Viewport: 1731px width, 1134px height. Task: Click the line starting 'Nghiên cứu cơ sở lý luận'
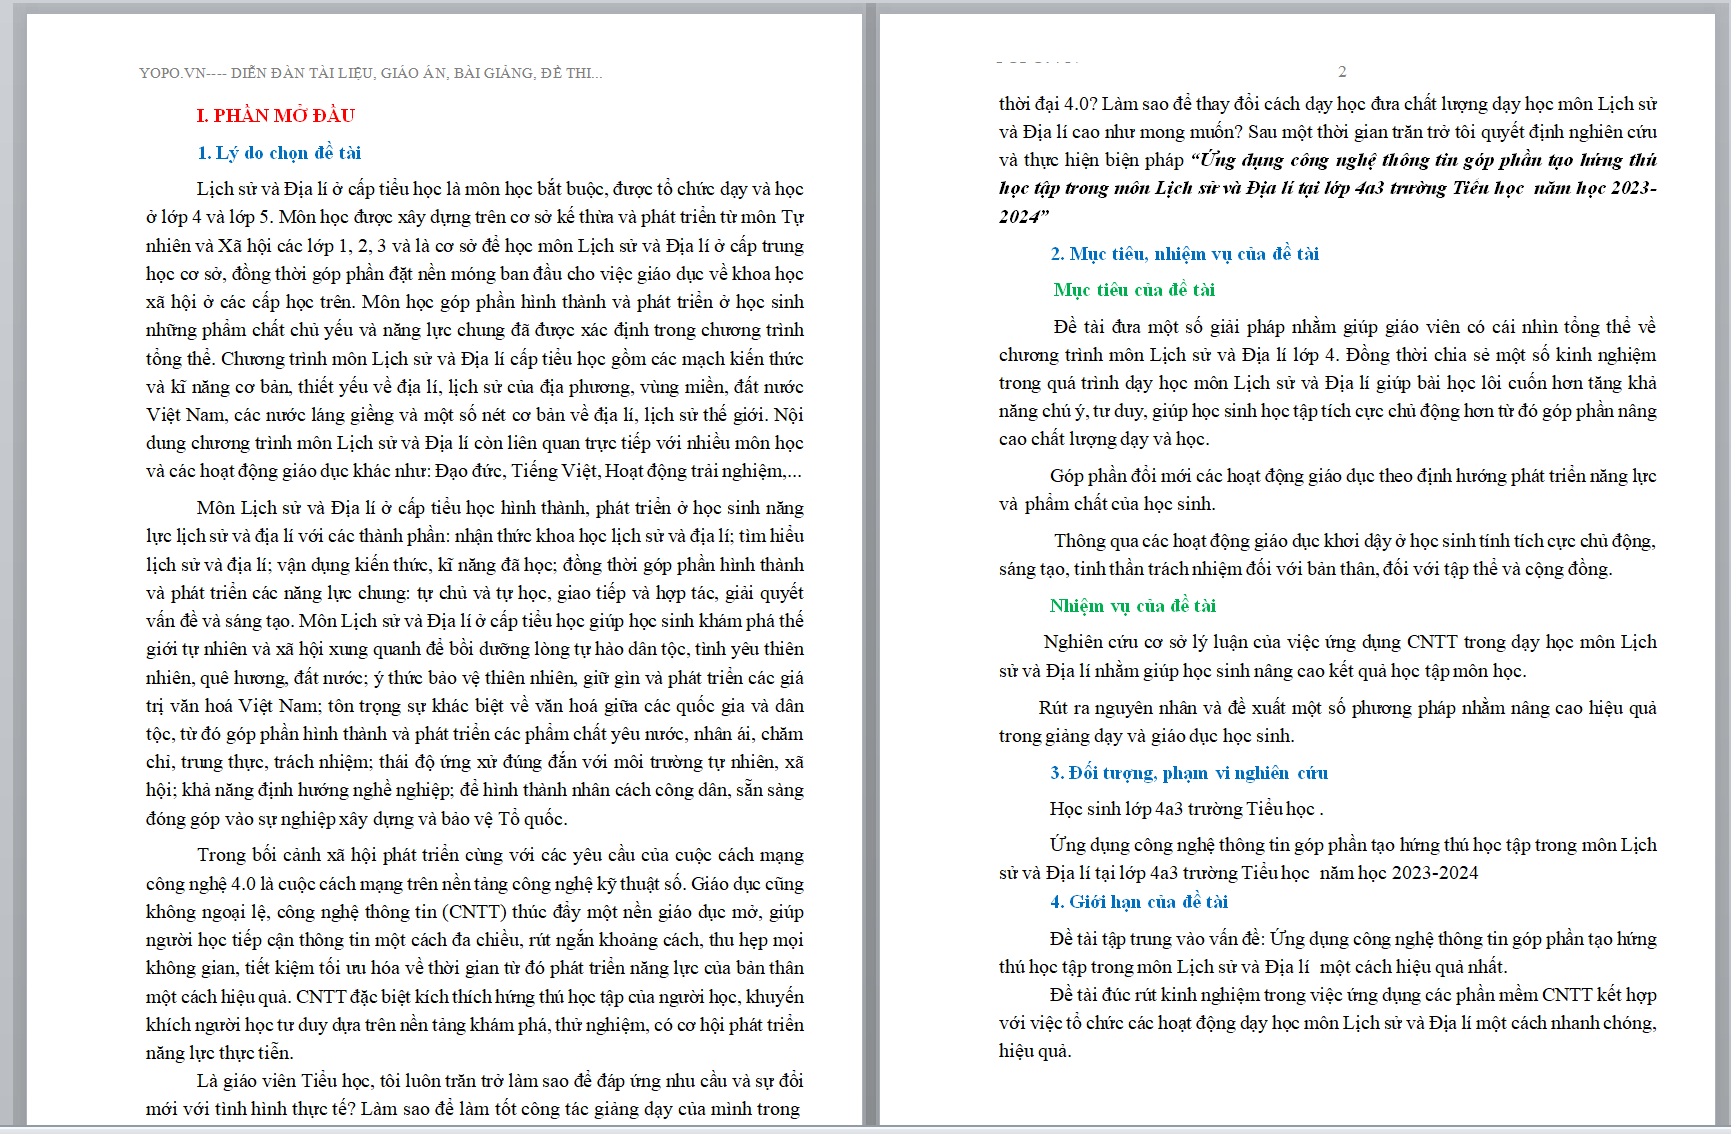tap(1350, 642)
